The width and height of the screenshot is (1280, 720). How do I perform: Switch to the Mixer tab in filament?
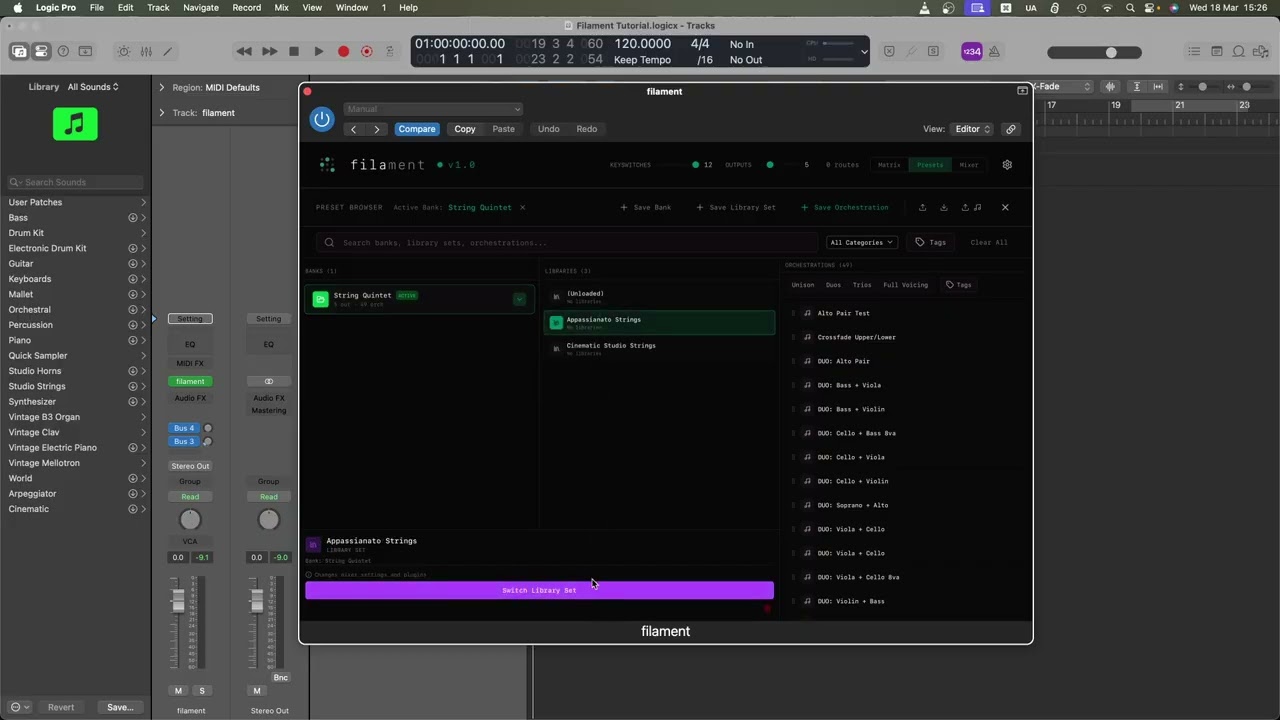click(x=969, y=165)
